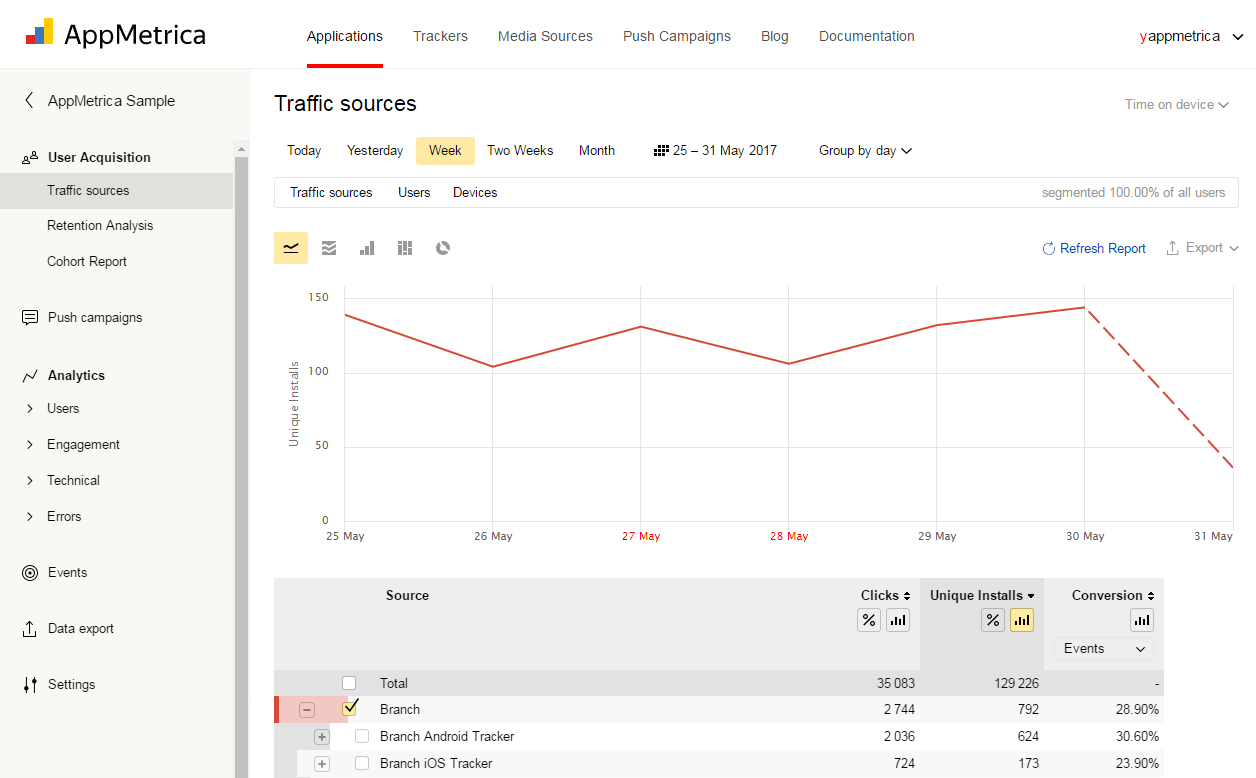
Task: Open Retention Analysis in sidebar
Action: [100, 226]
